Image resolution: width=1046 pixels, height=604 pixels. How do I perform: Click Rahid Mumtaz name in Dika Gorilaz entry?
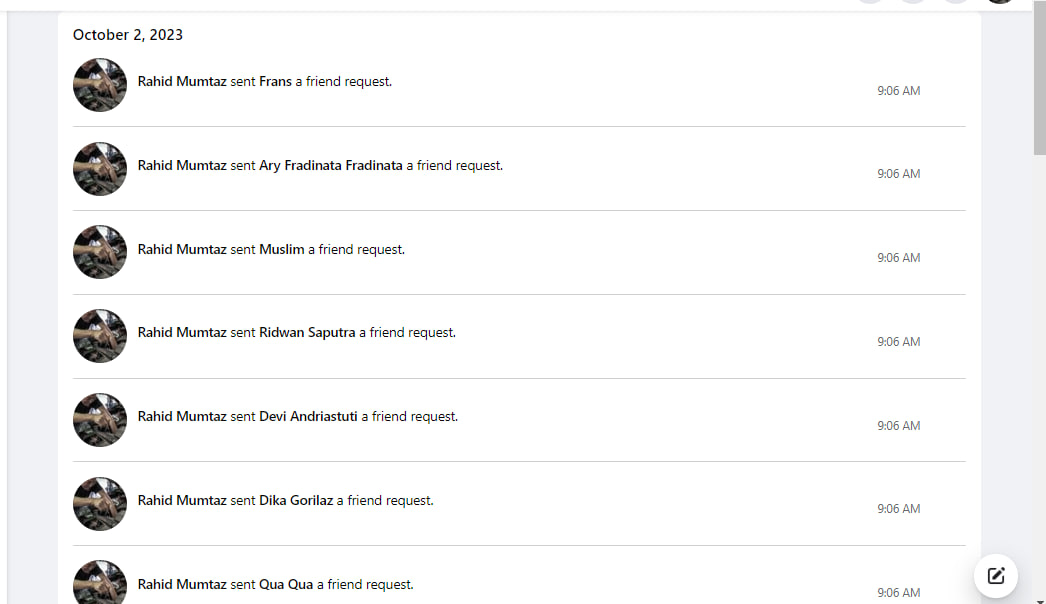tap(182, 501)
